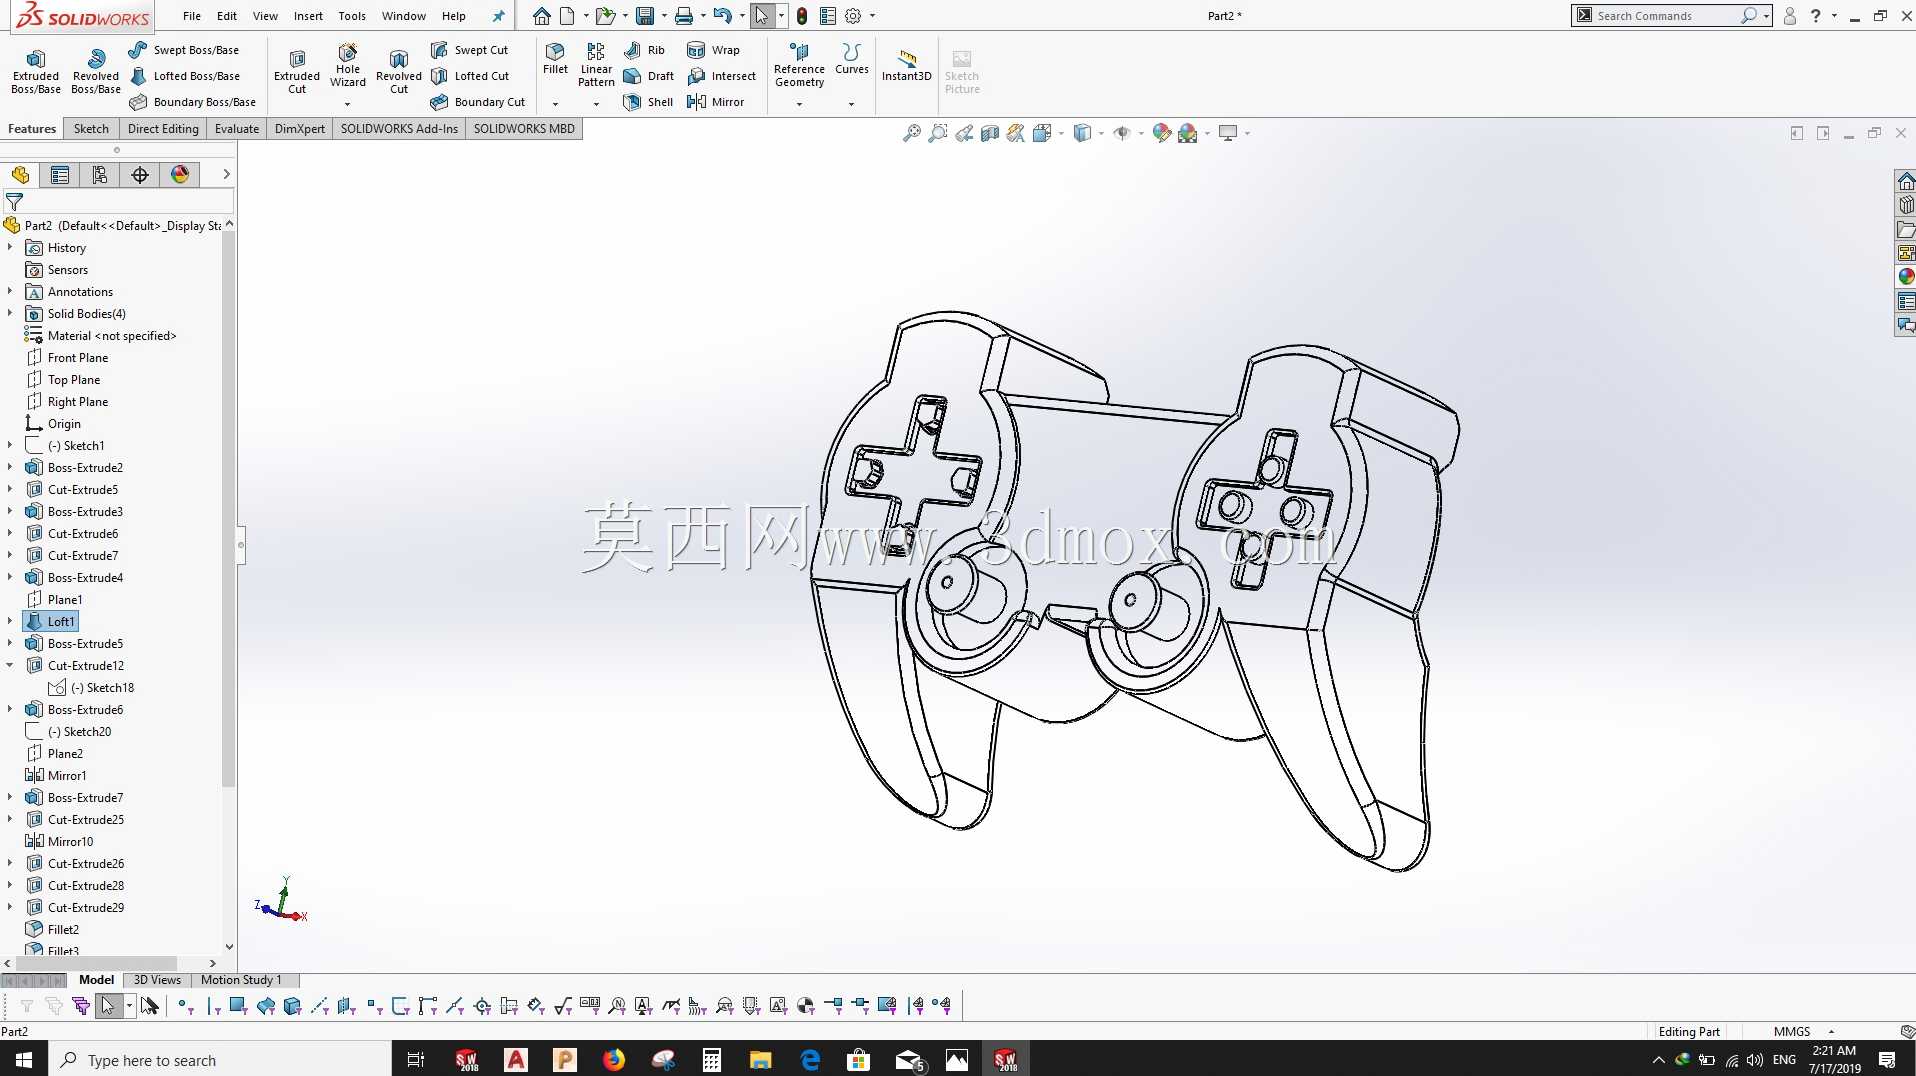Switch to the 3D Views tab
This screenshot has height=1076, width=1916.
tap(157, 980)
